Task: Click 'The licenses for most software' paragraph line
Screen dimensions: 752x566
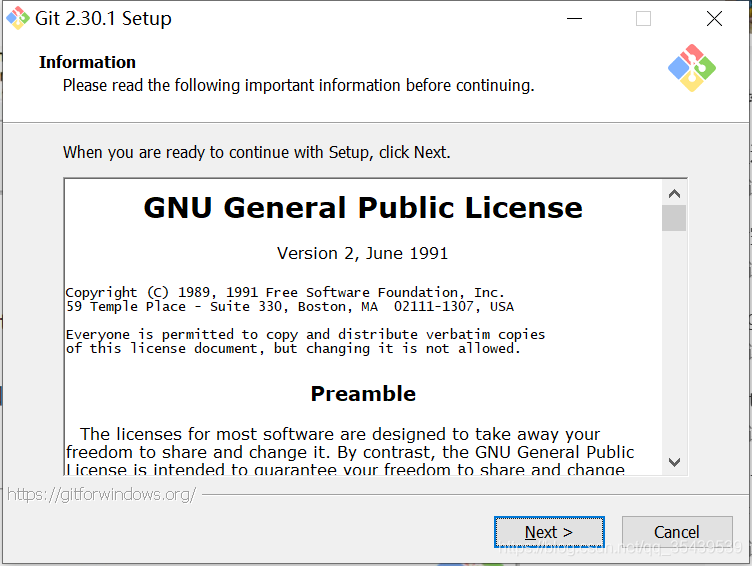Action: pyautogui.click(x=340, y=434)
